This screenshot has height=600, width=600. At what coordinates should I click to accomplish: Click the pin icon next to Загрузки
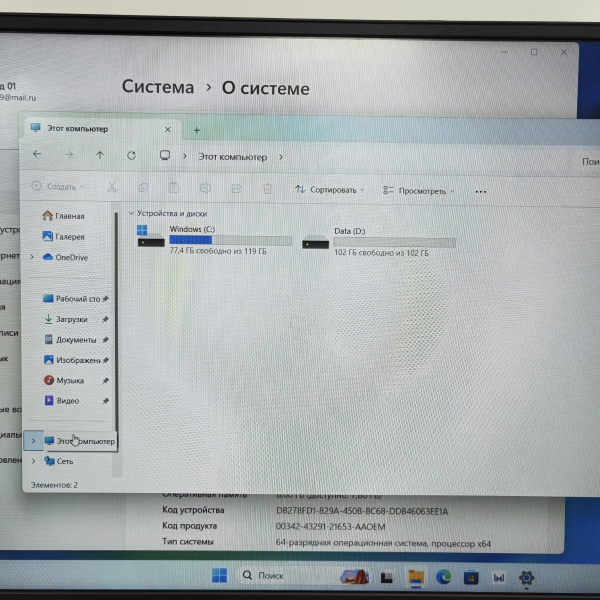click(106, 319)
